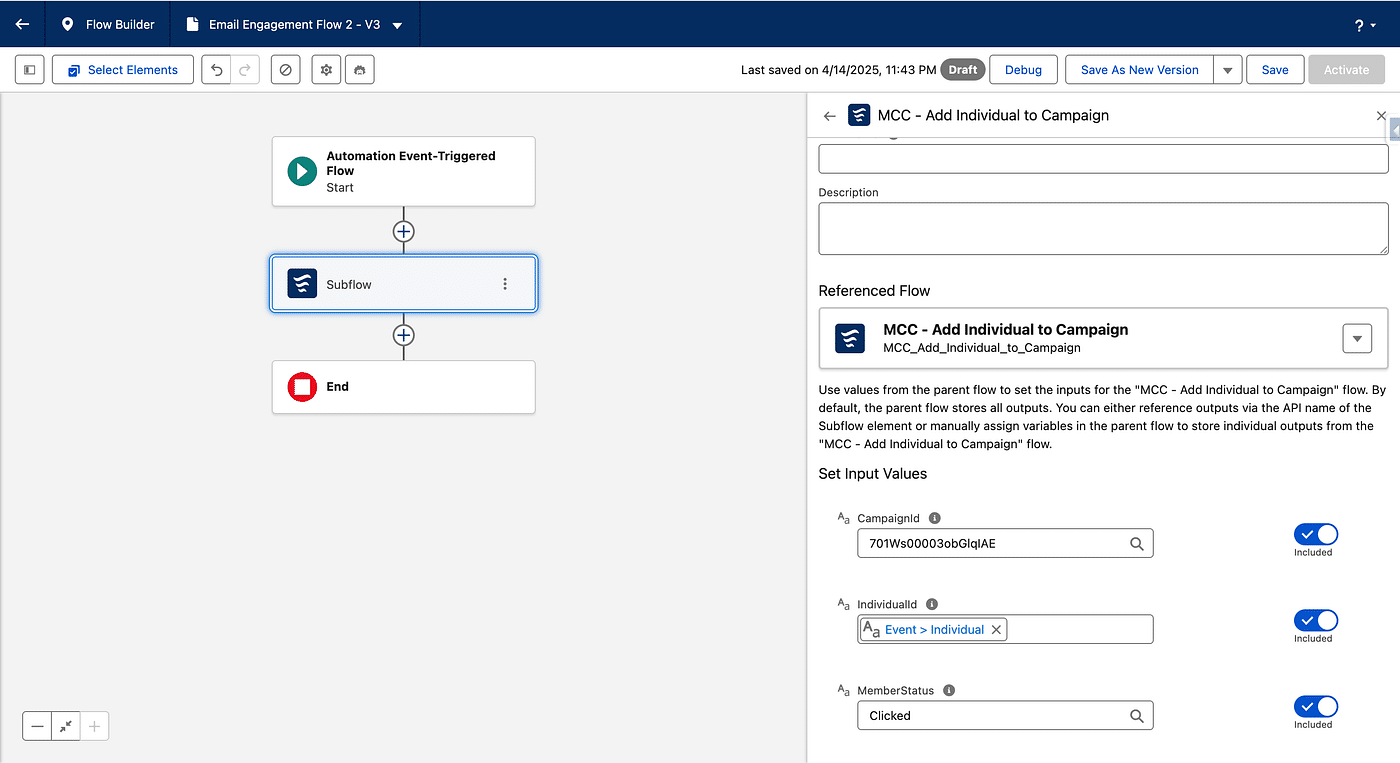Viewport: 1400px width, 763px height.
Task: Click the debug bug icon in toolbar
Action: [360, 70]
